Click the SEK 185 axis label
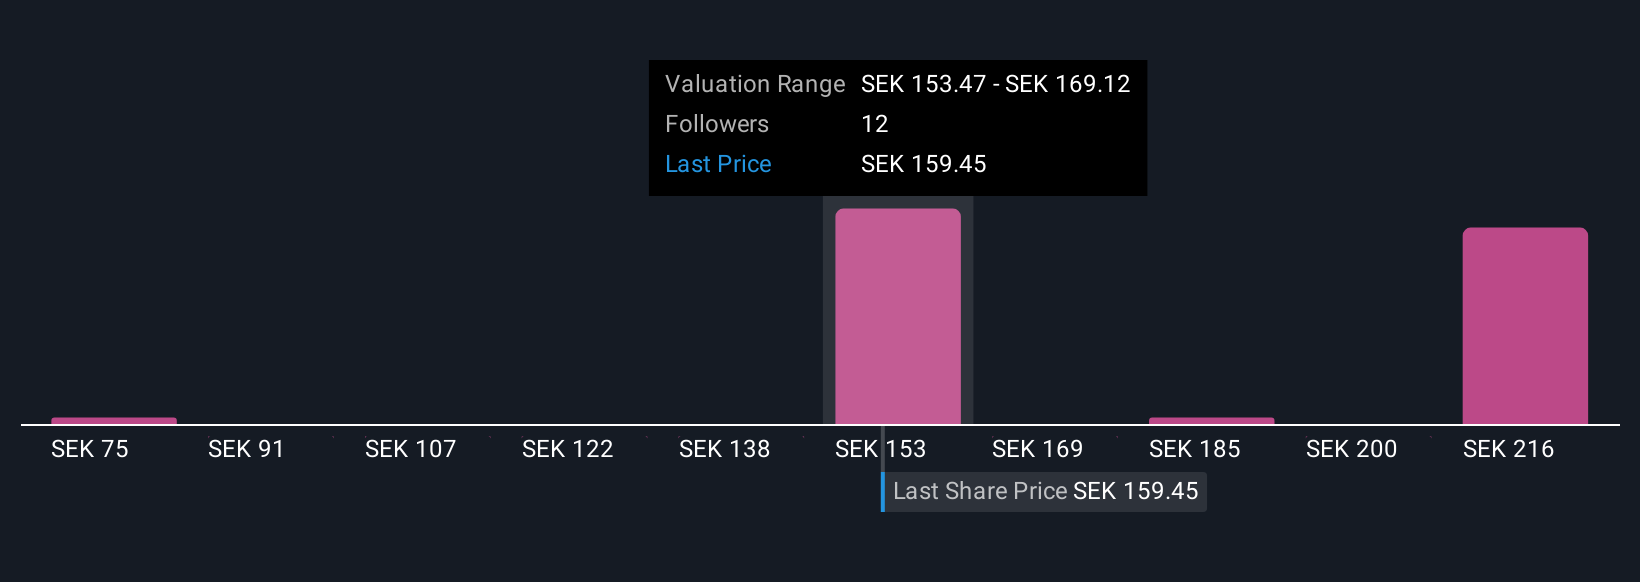Image resolution: width=1640 pixels, height=582 pixels. tap(1194, 449)
